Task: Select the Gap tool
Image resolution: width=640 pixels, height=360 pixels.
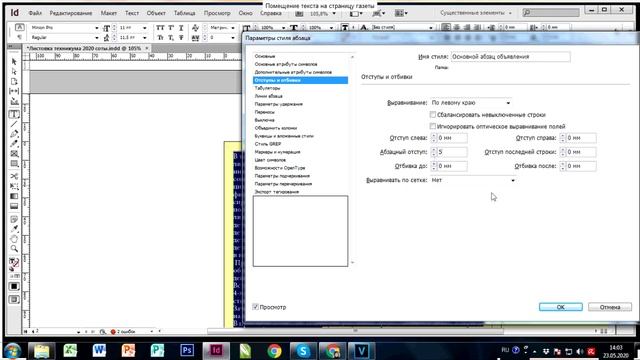Action: pos(14,91)
